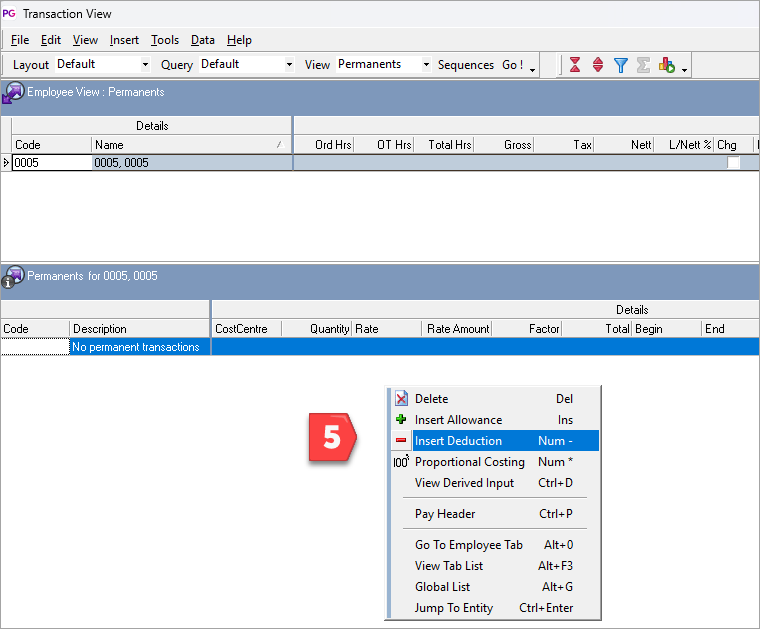Image resolution: width=760 pixels, height=629 pixels.
Task: Click the employee Code field containing 0005
Action: (51, 163)
